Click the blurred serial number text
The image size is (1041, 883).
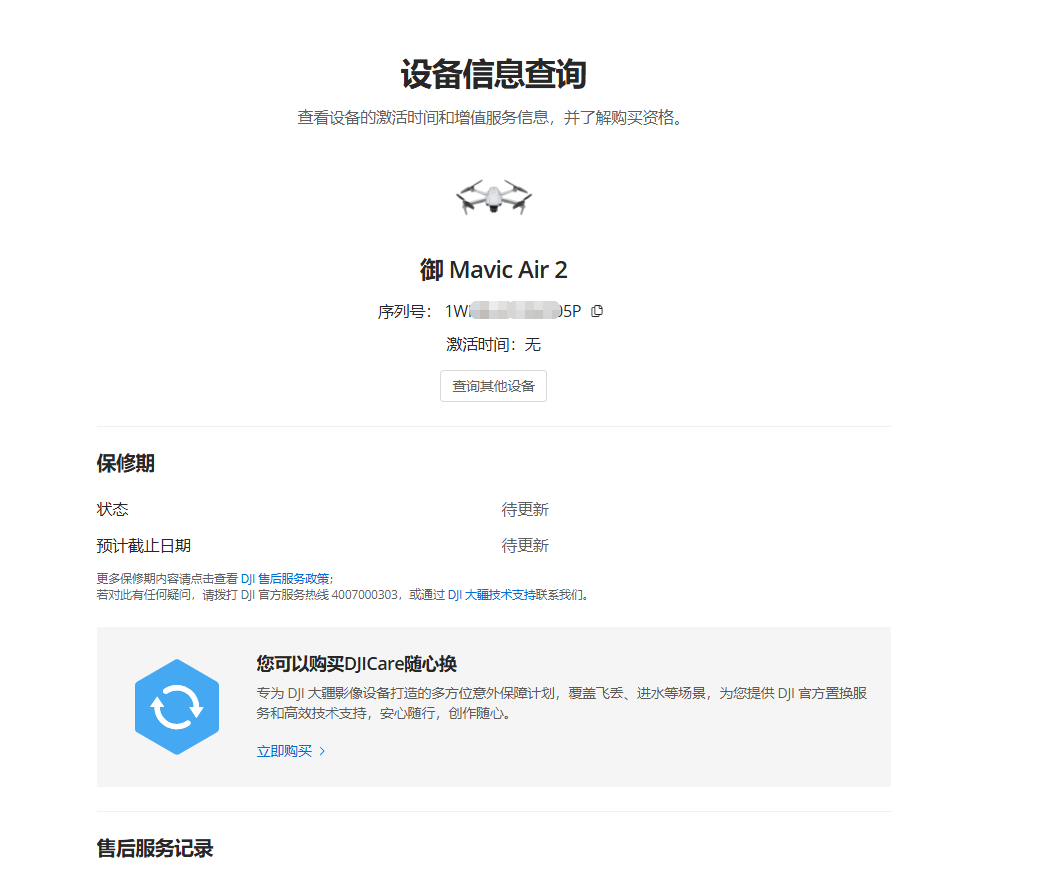pos(513,311)
